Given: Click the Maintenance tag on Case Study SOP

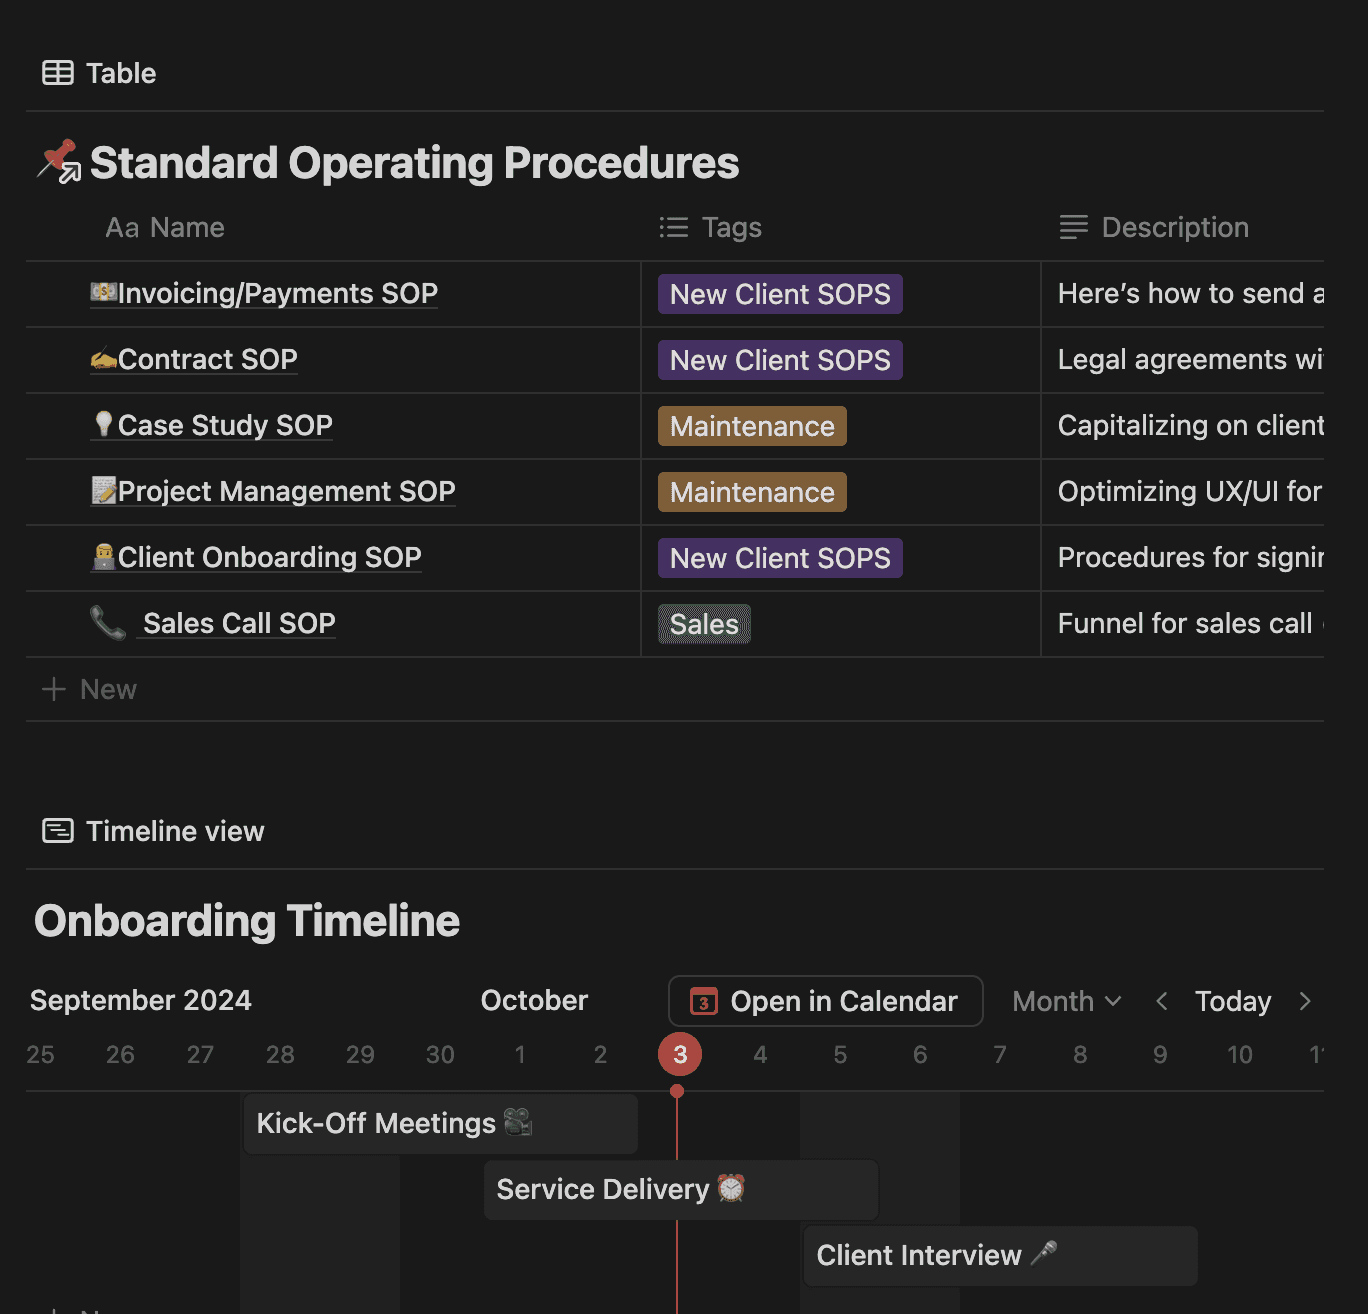Looking at the screenshot, I should (752, 426).
